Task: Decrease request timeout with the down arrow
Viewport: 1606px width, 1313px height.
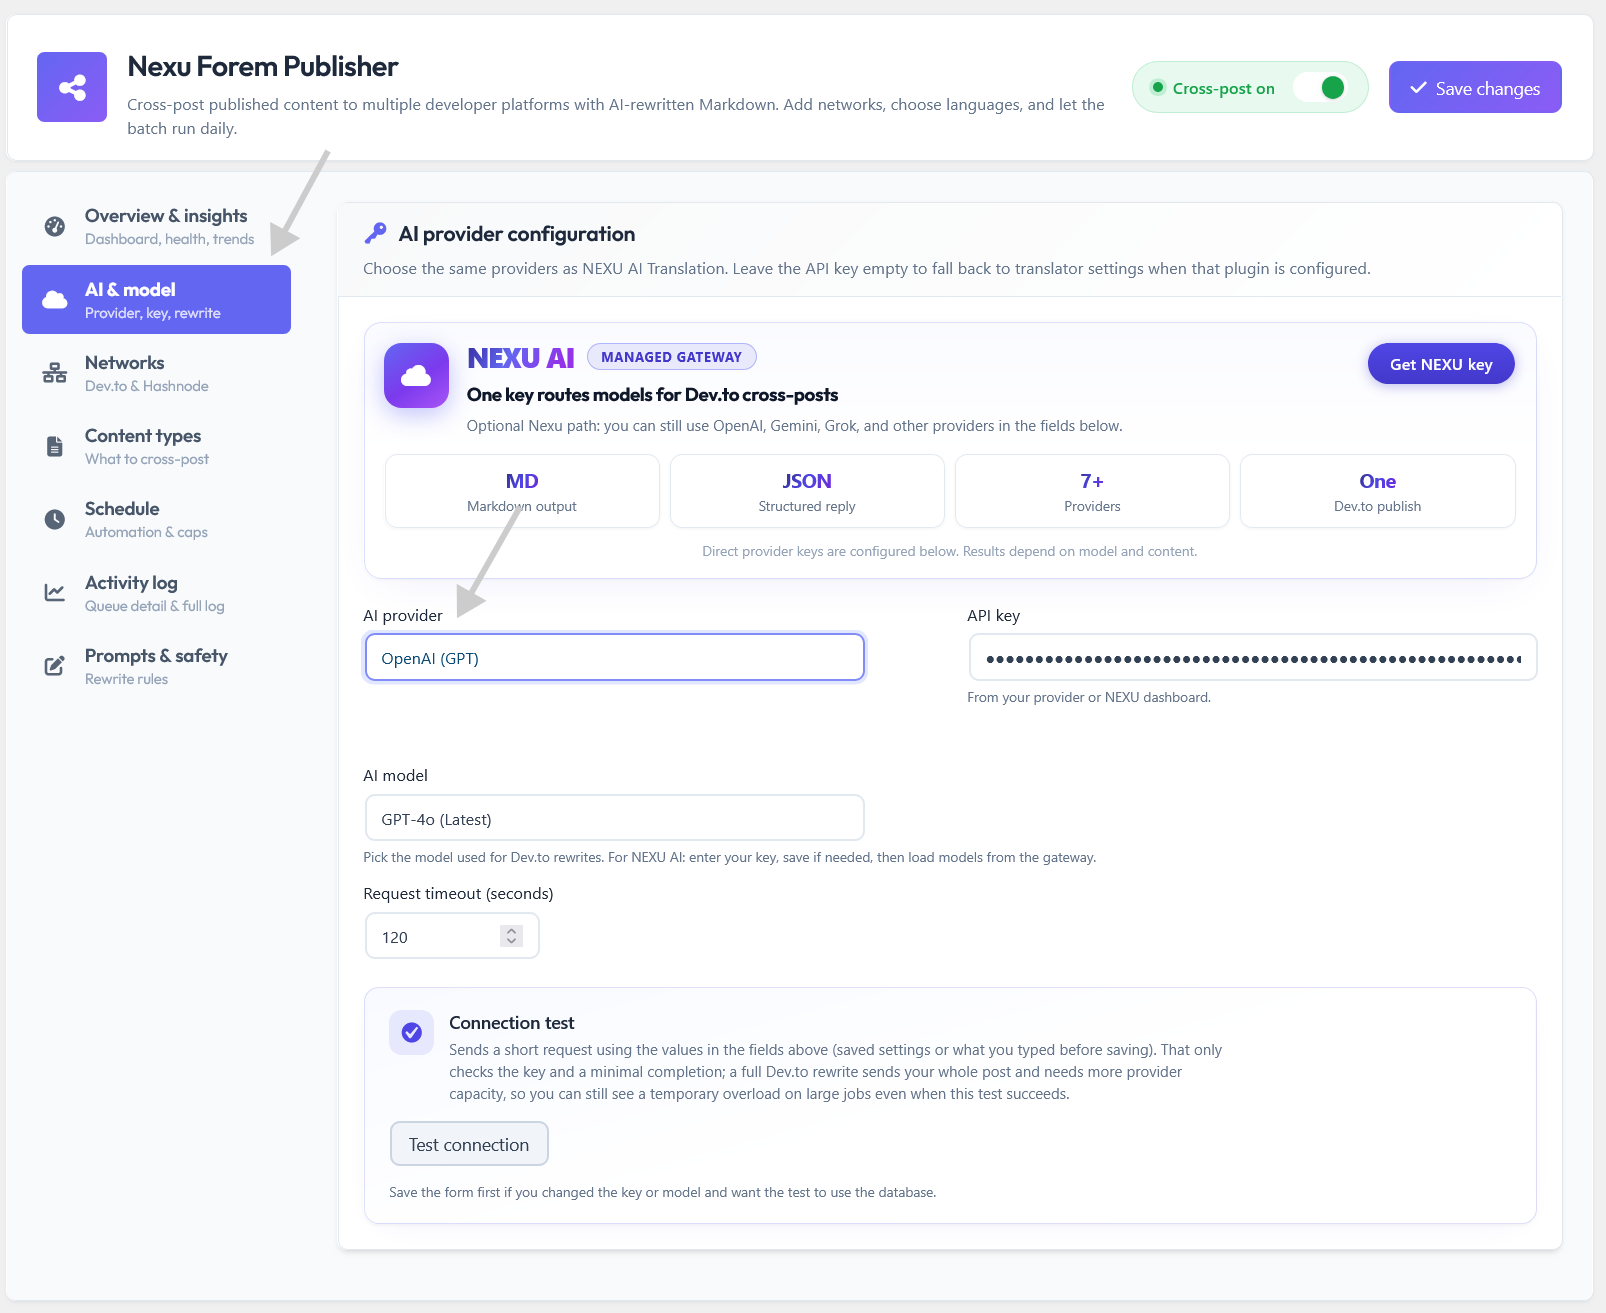Action: pos(512,942)
